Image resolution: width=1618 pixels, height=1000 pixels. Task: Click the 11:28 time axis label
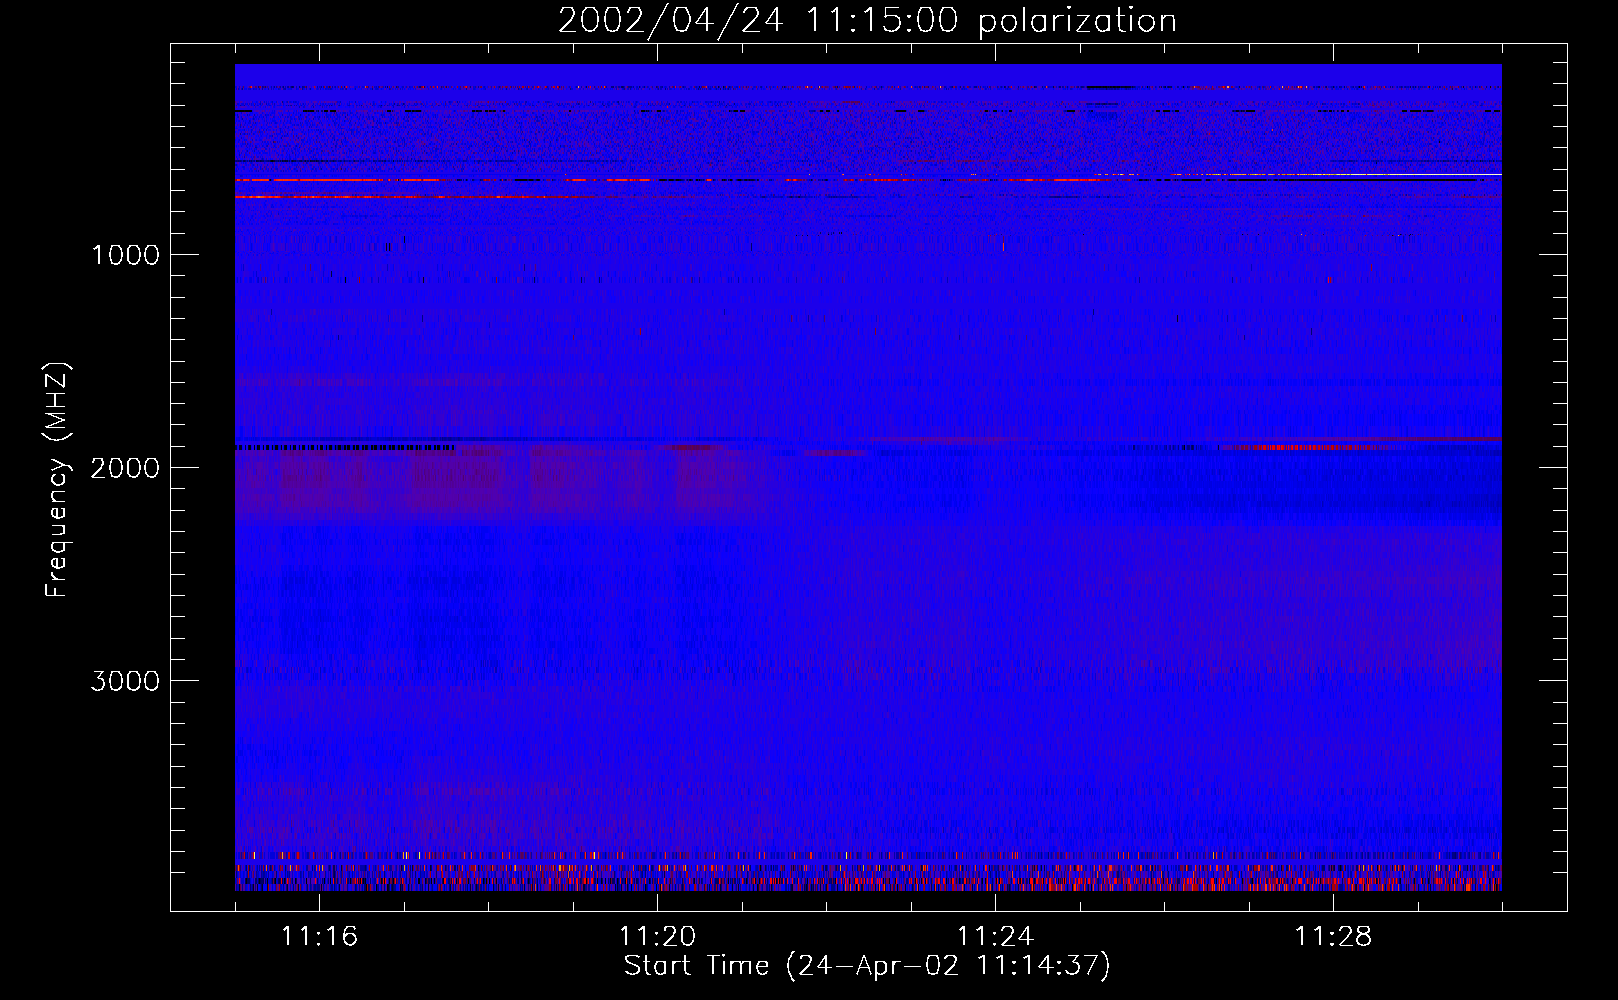(1333, 936)
